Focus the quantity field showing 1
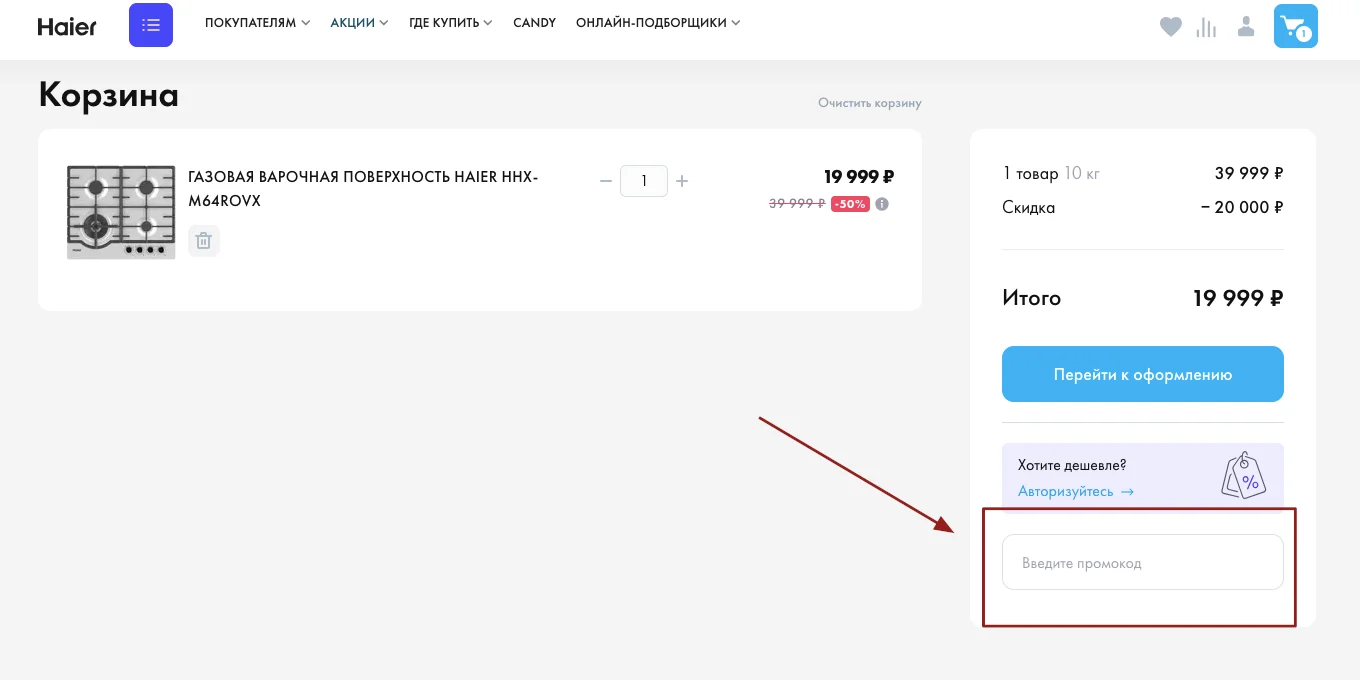This screenshot has width=1360, height=680. (644, 181)
